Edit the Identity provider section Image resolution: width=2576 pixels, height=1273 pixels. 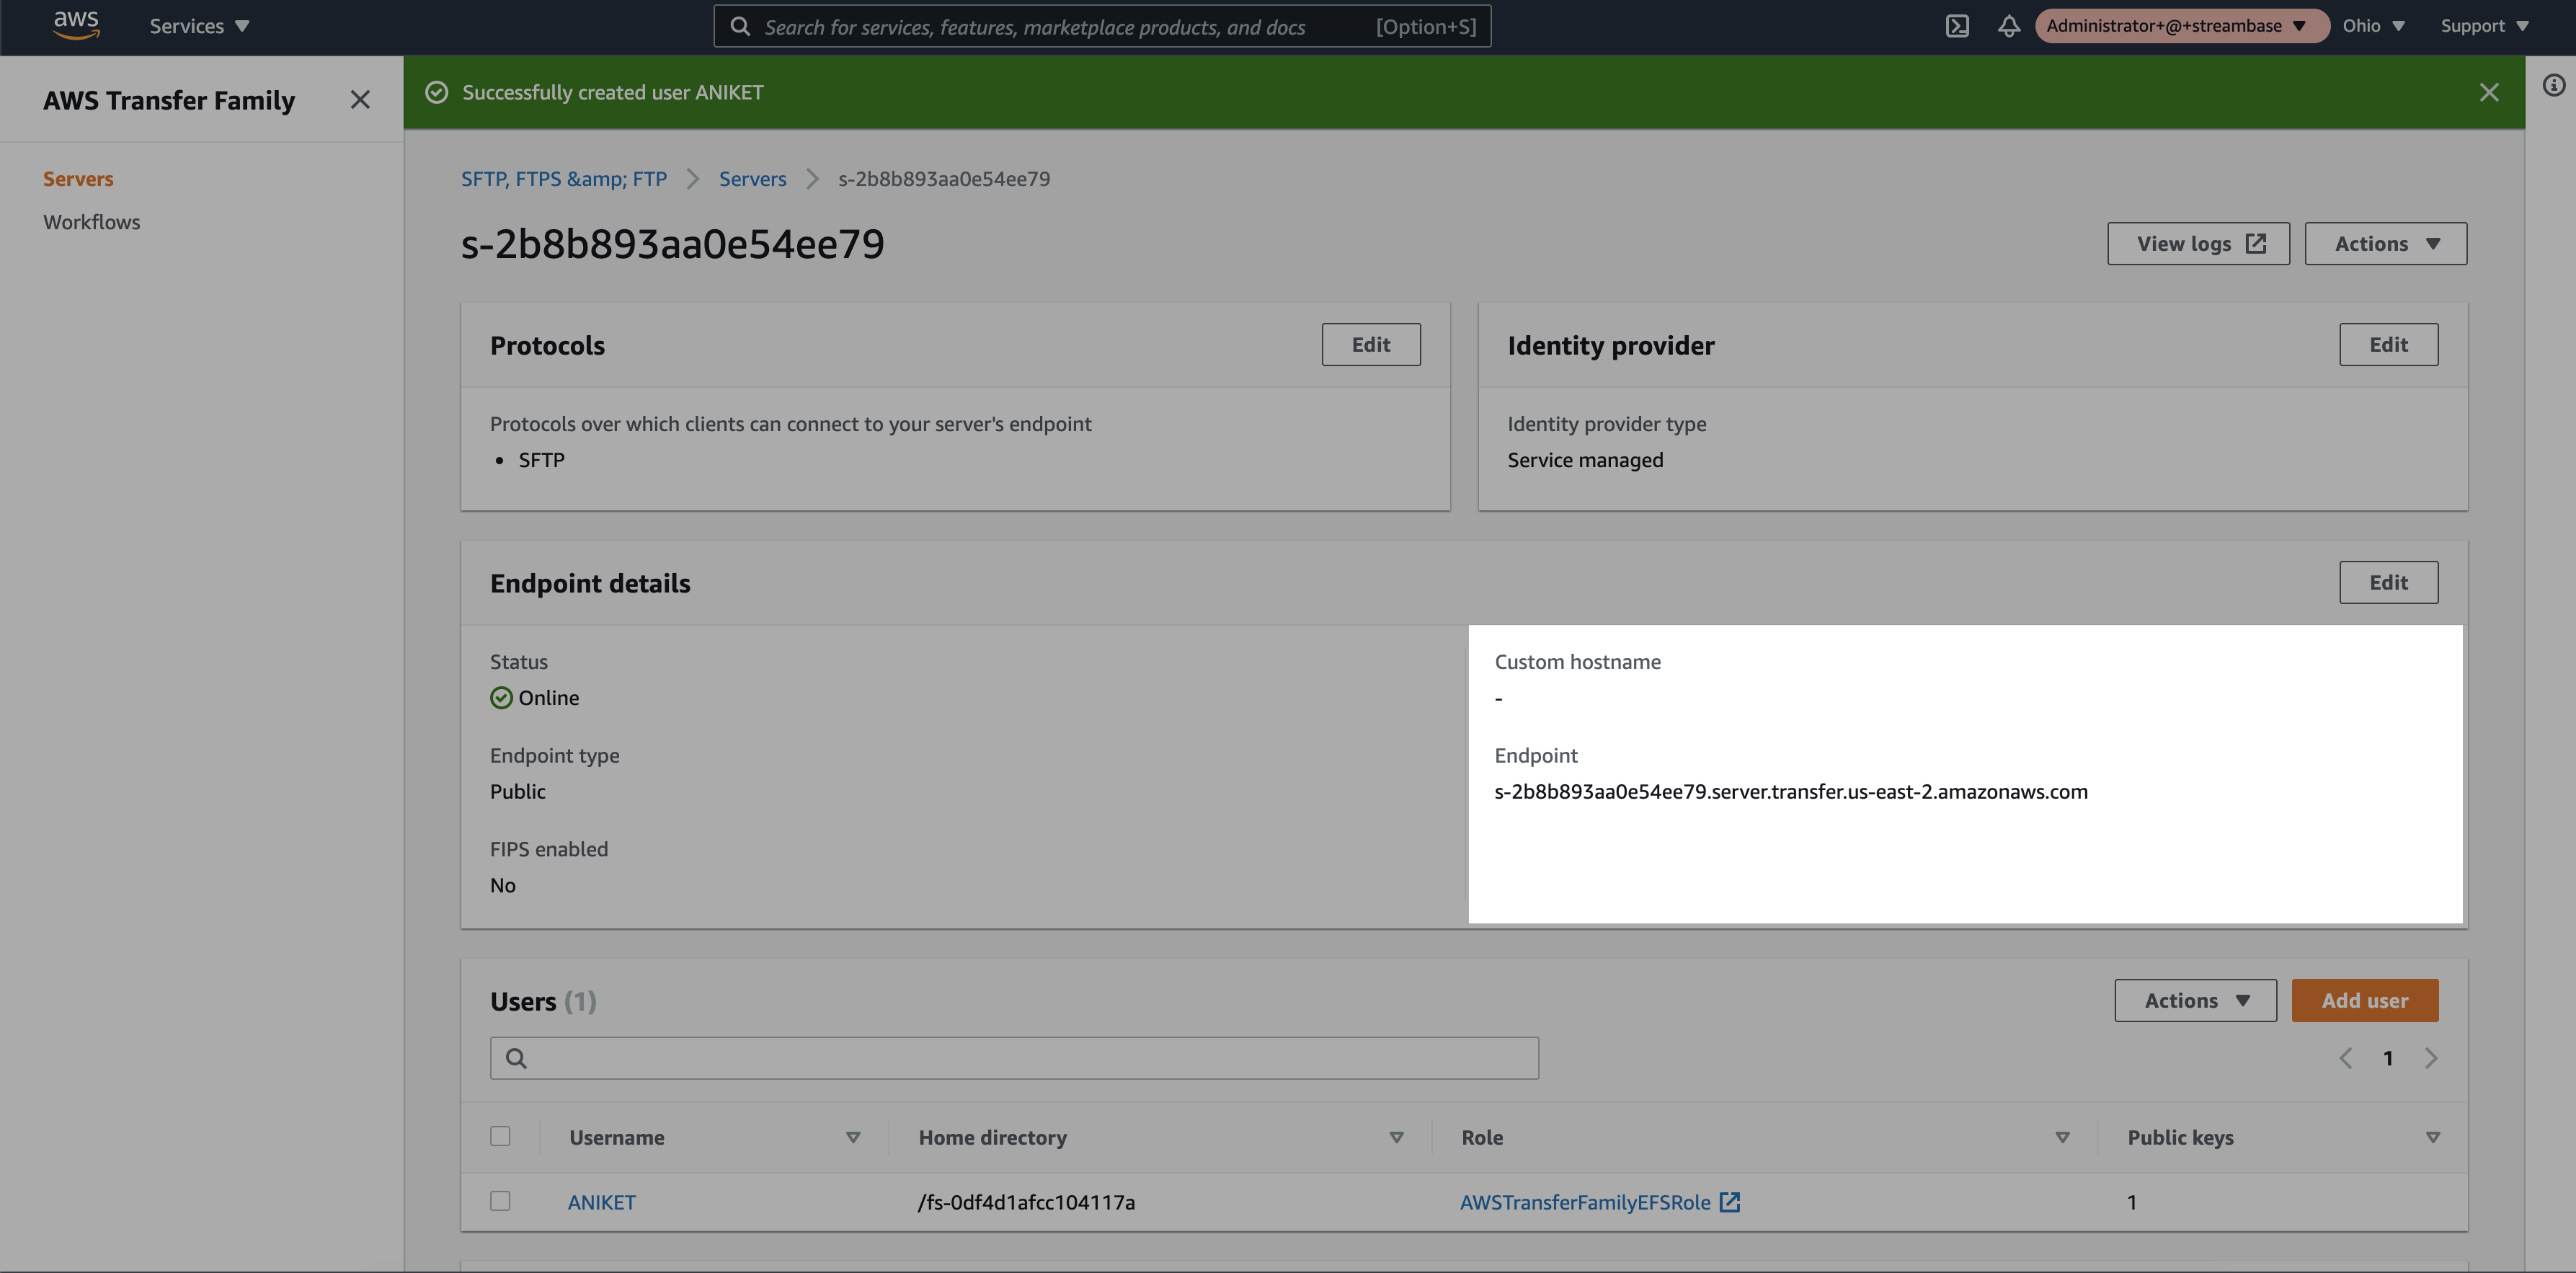[2388, 345]
